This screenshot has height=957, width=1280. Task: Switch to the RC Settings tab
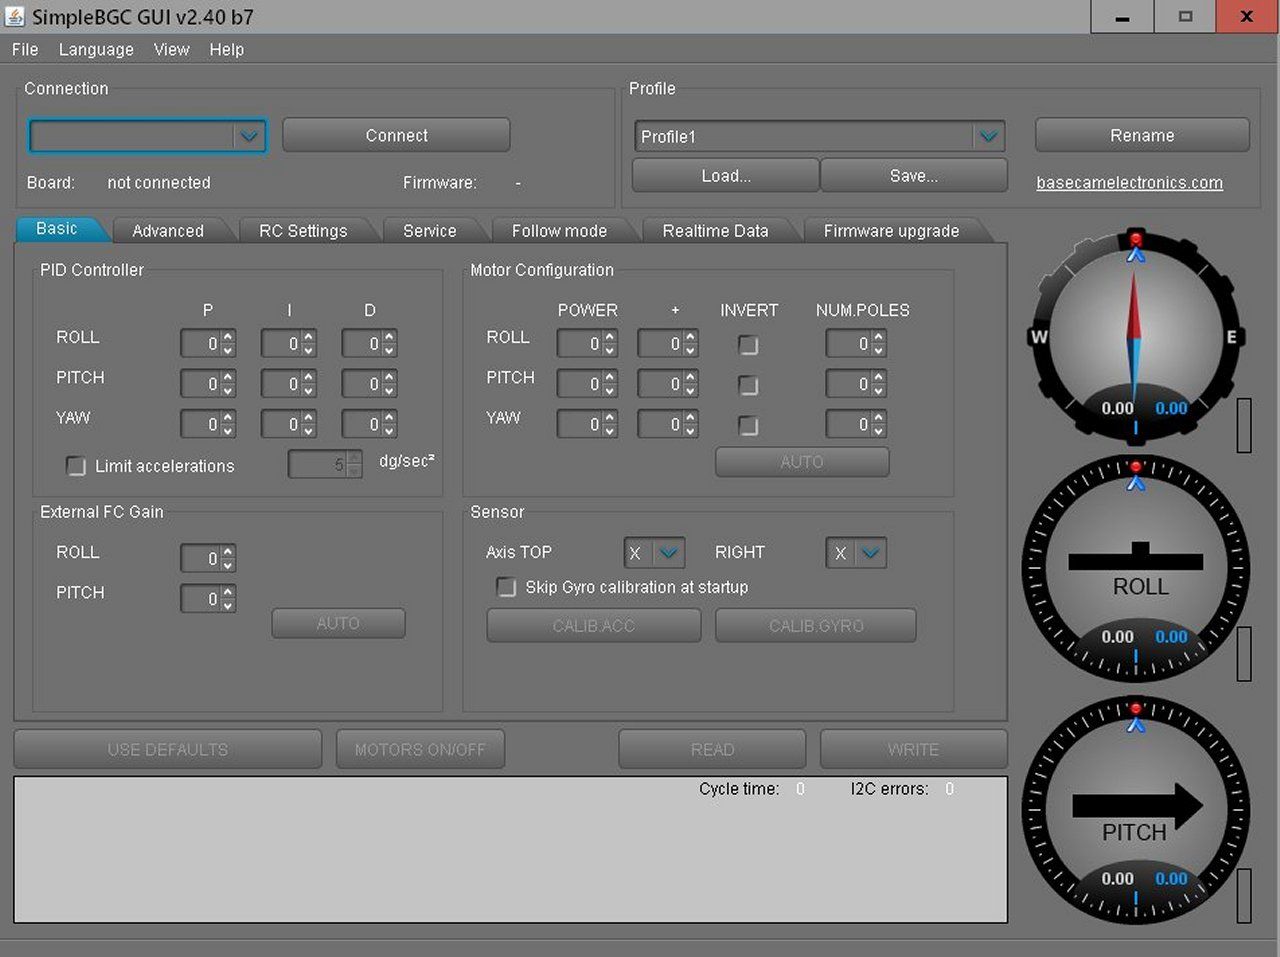tap(303, 231)
